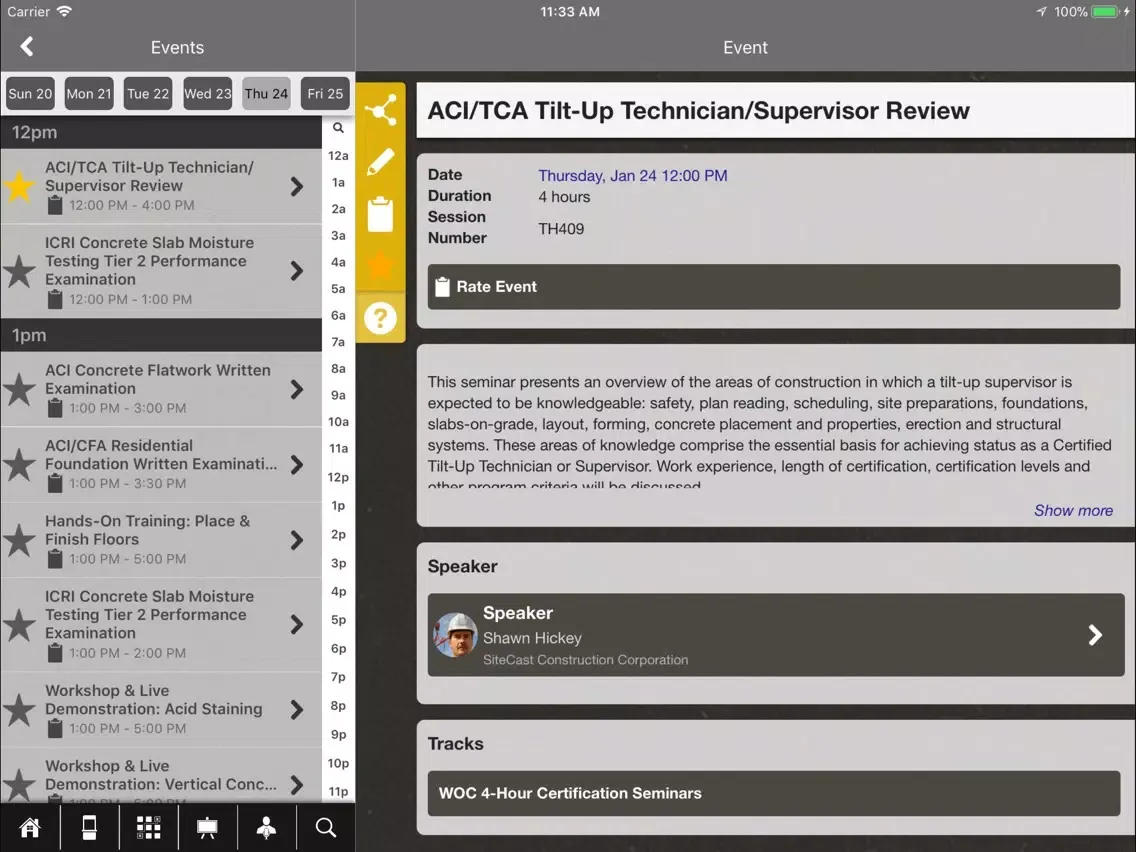Tap the pencil notes icon

pyautogui.click(x=380, y=162)
